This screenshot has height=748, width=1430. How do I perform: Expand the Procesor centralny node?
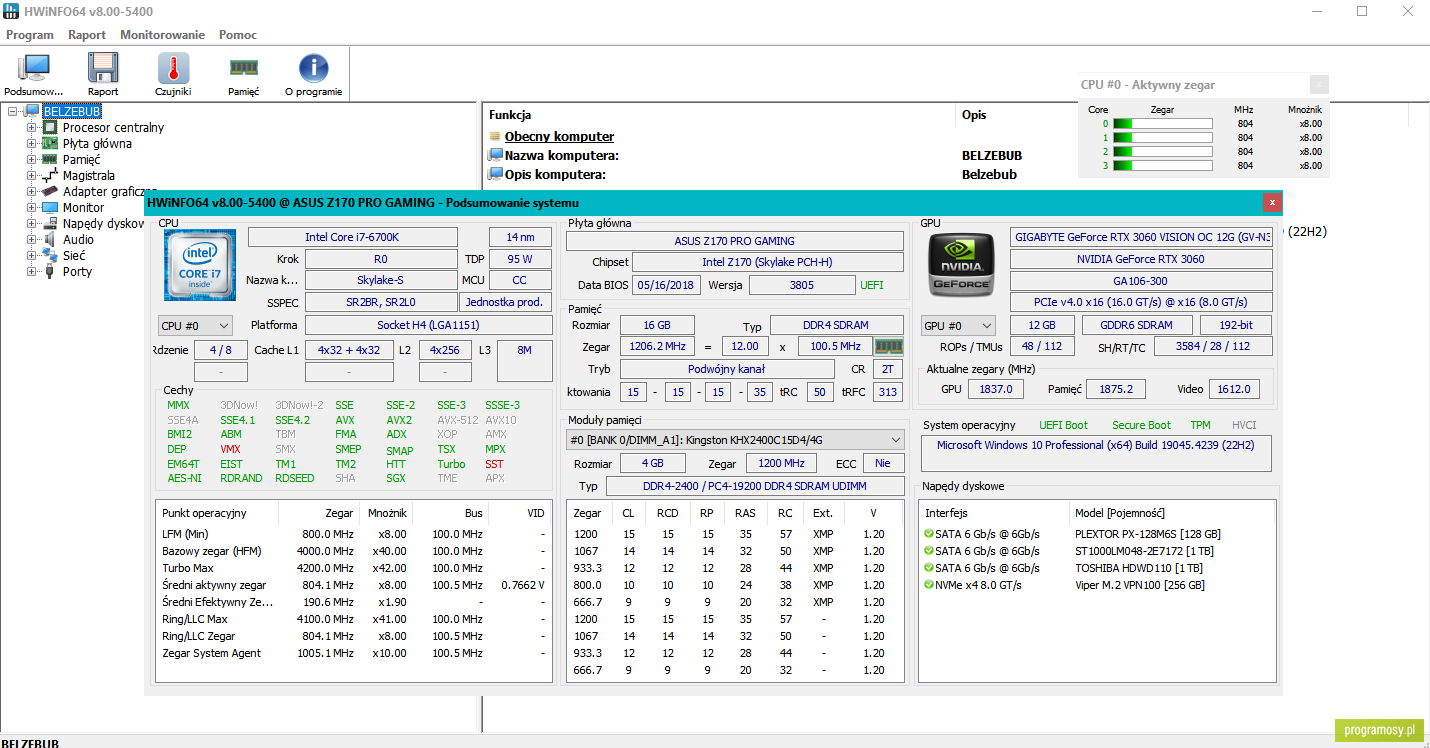coord(31,128)
